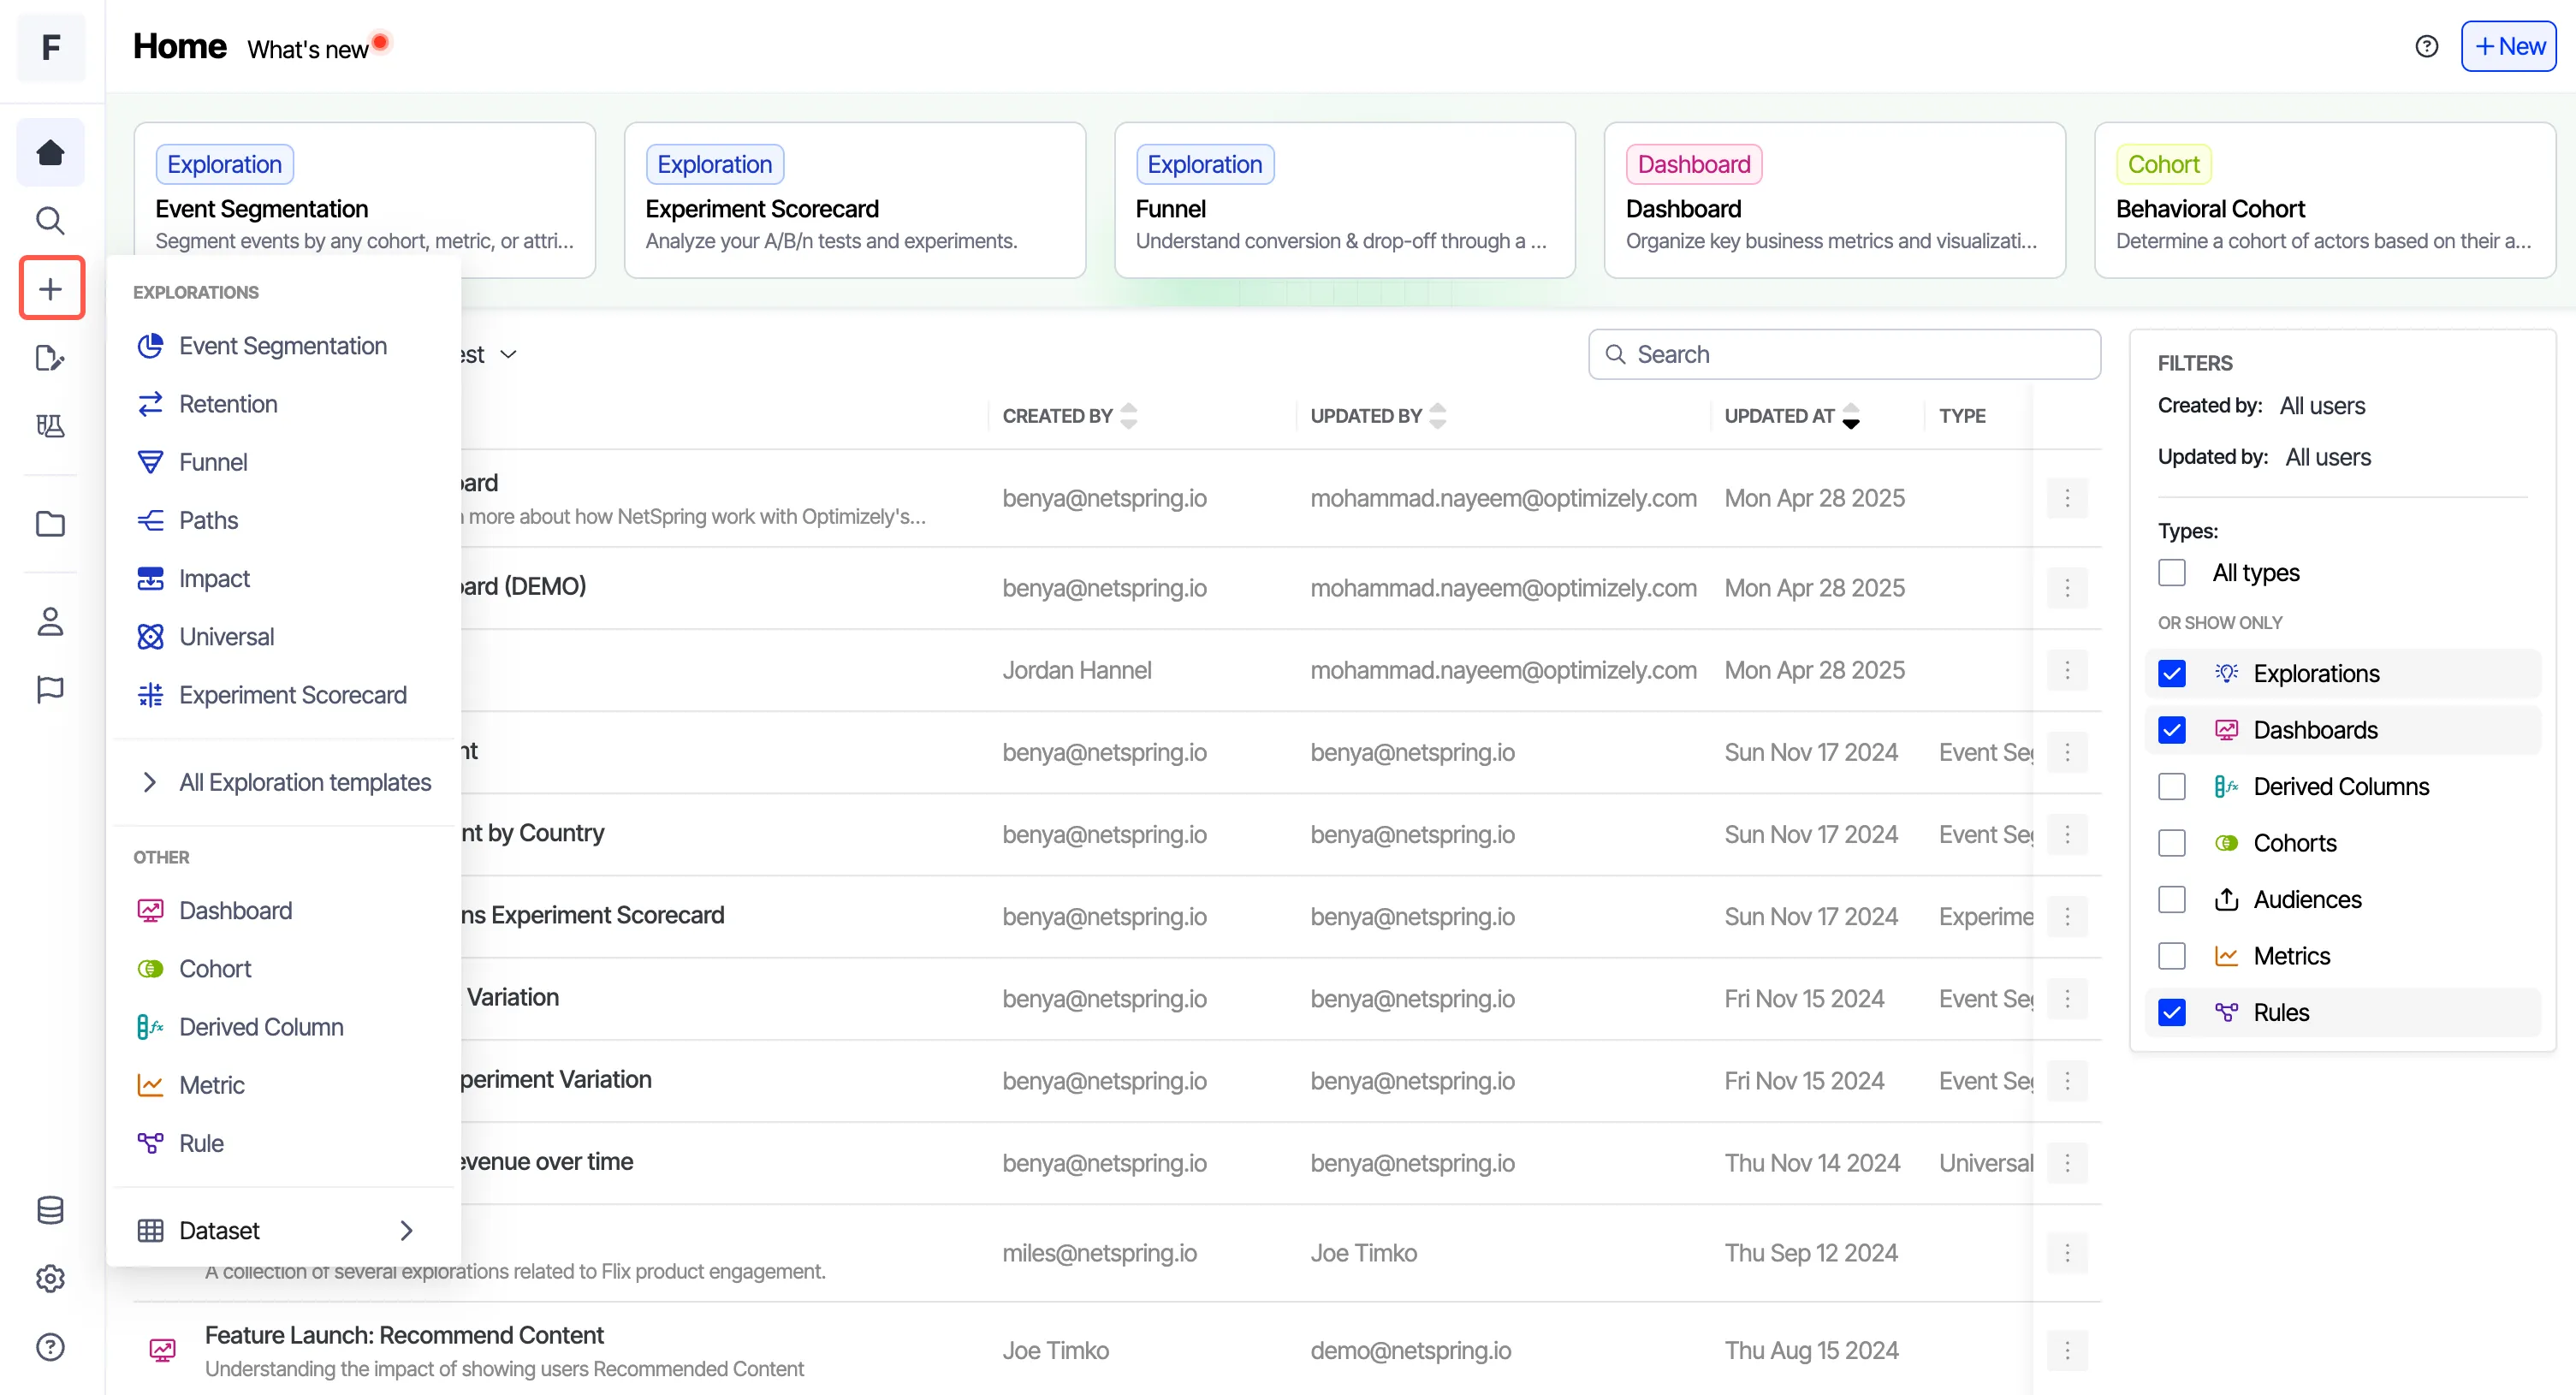Uncheck the Explorations filter checkbox
The image size is (2576, 1395).
click(x=2171, y=674)
